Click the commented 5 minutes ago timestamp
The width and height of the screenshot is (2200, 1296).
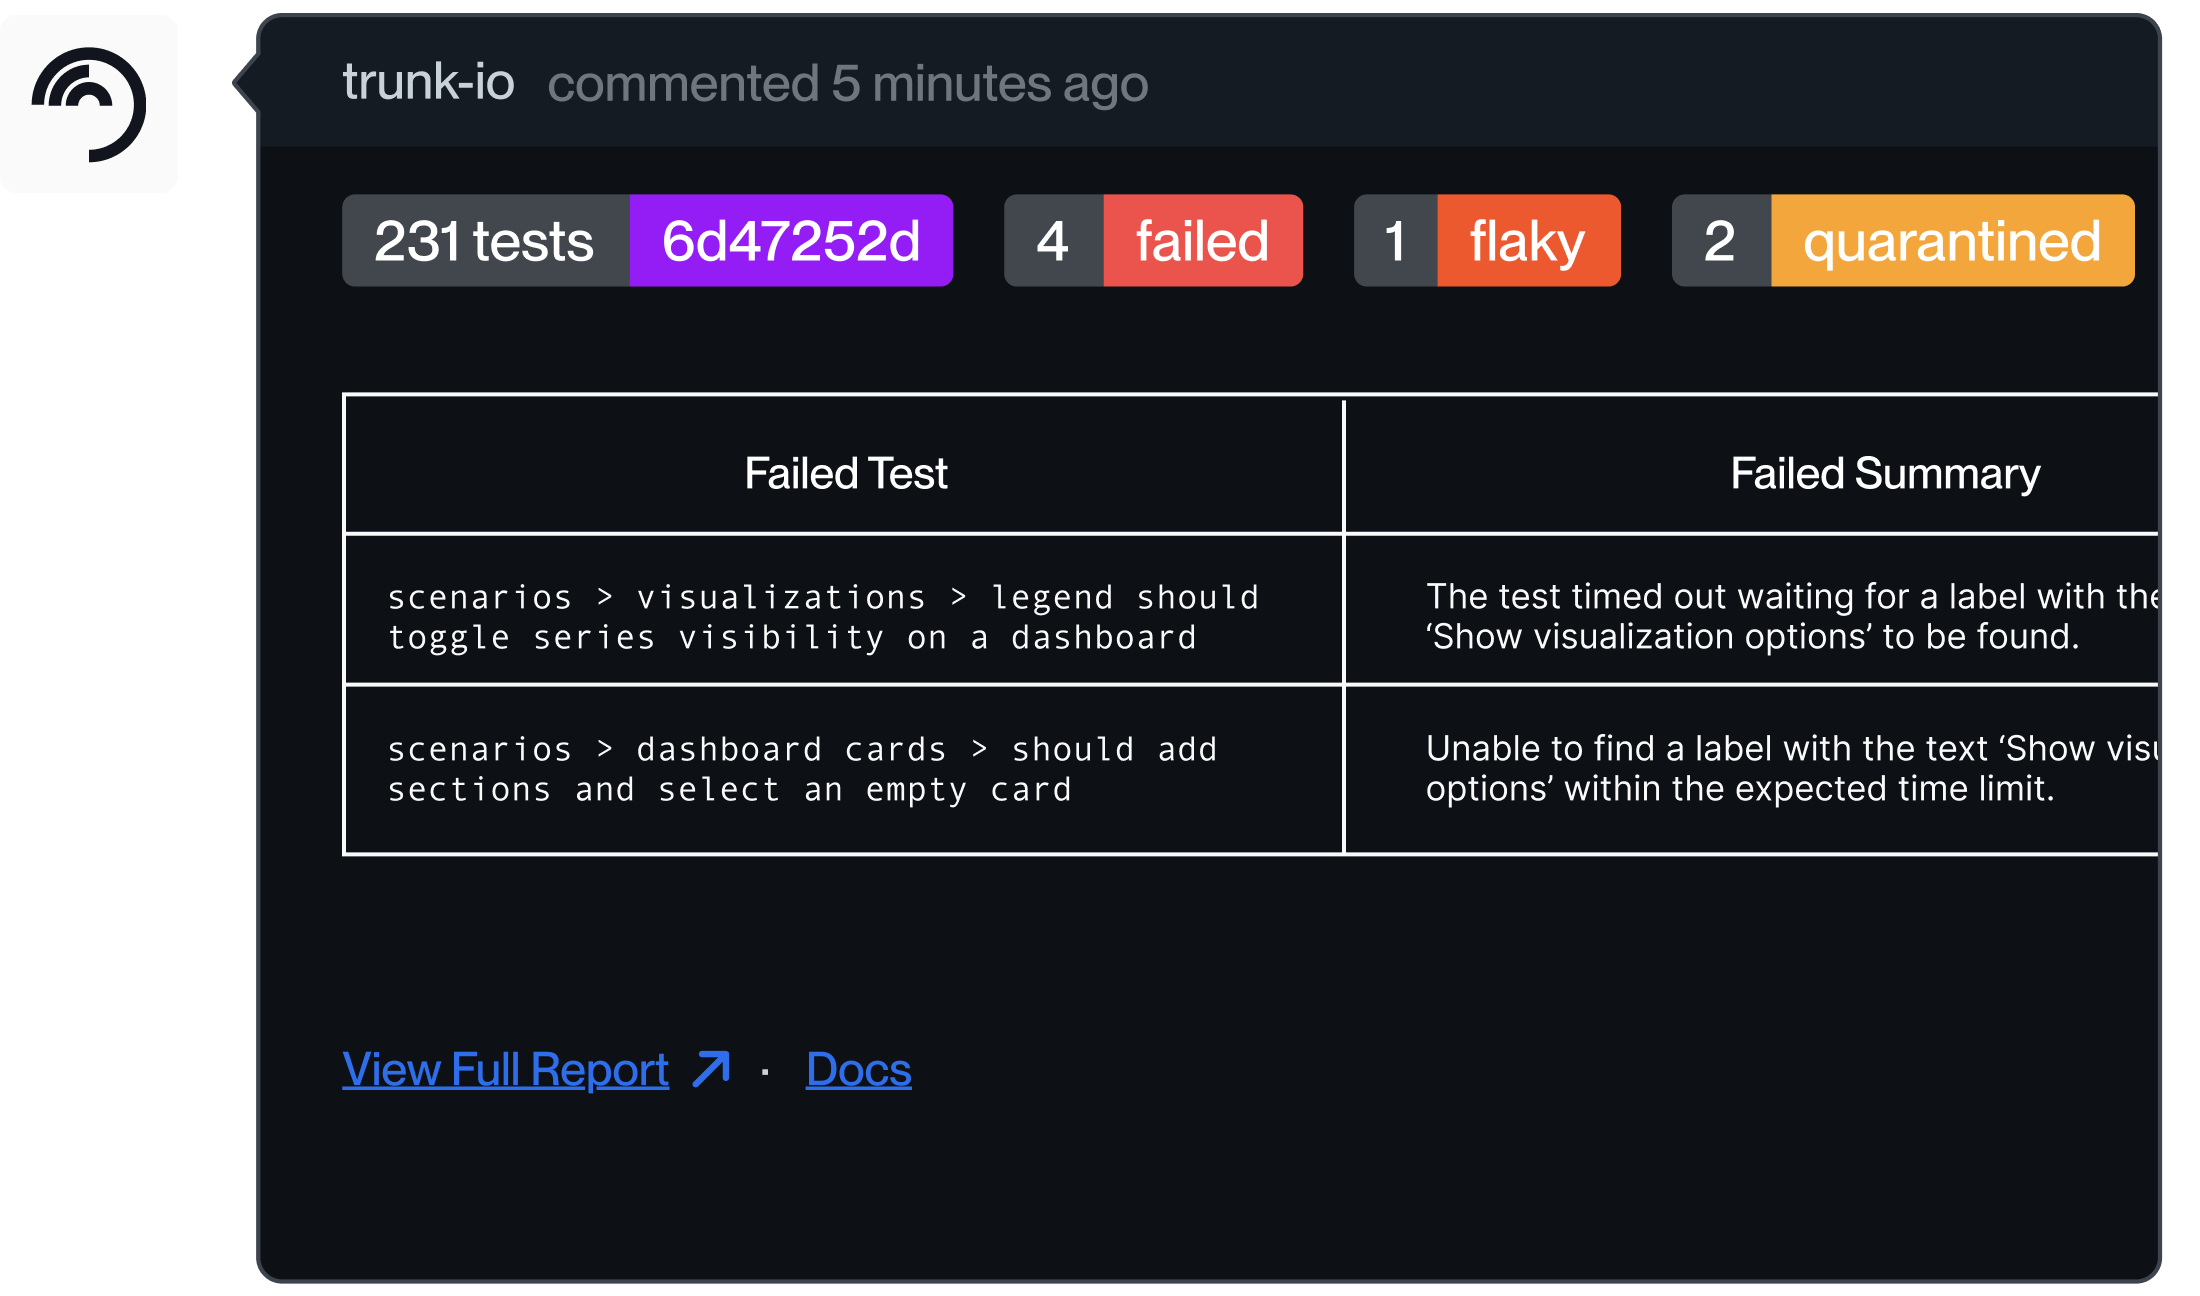coord(848,83)
